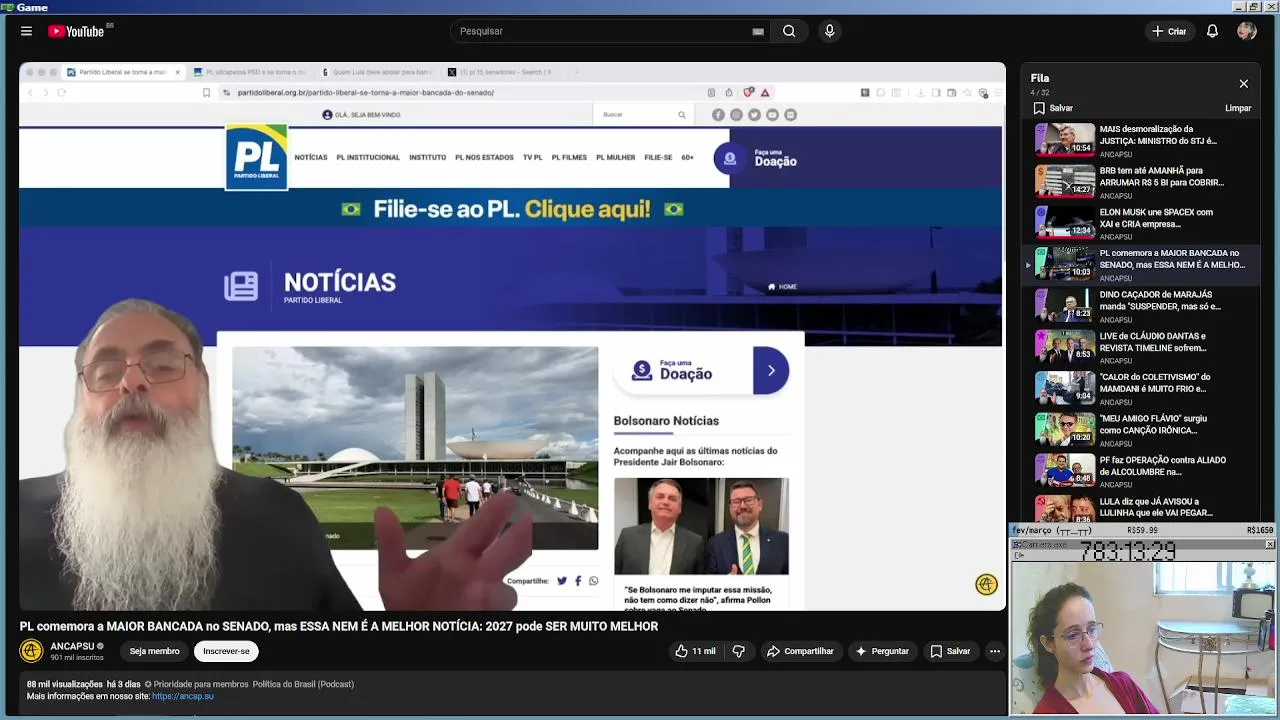Click the Política do Brasil (Podcast) link
Viewport: 1280px width, 720px height.
pyautogui.click(x=303, y=684)
